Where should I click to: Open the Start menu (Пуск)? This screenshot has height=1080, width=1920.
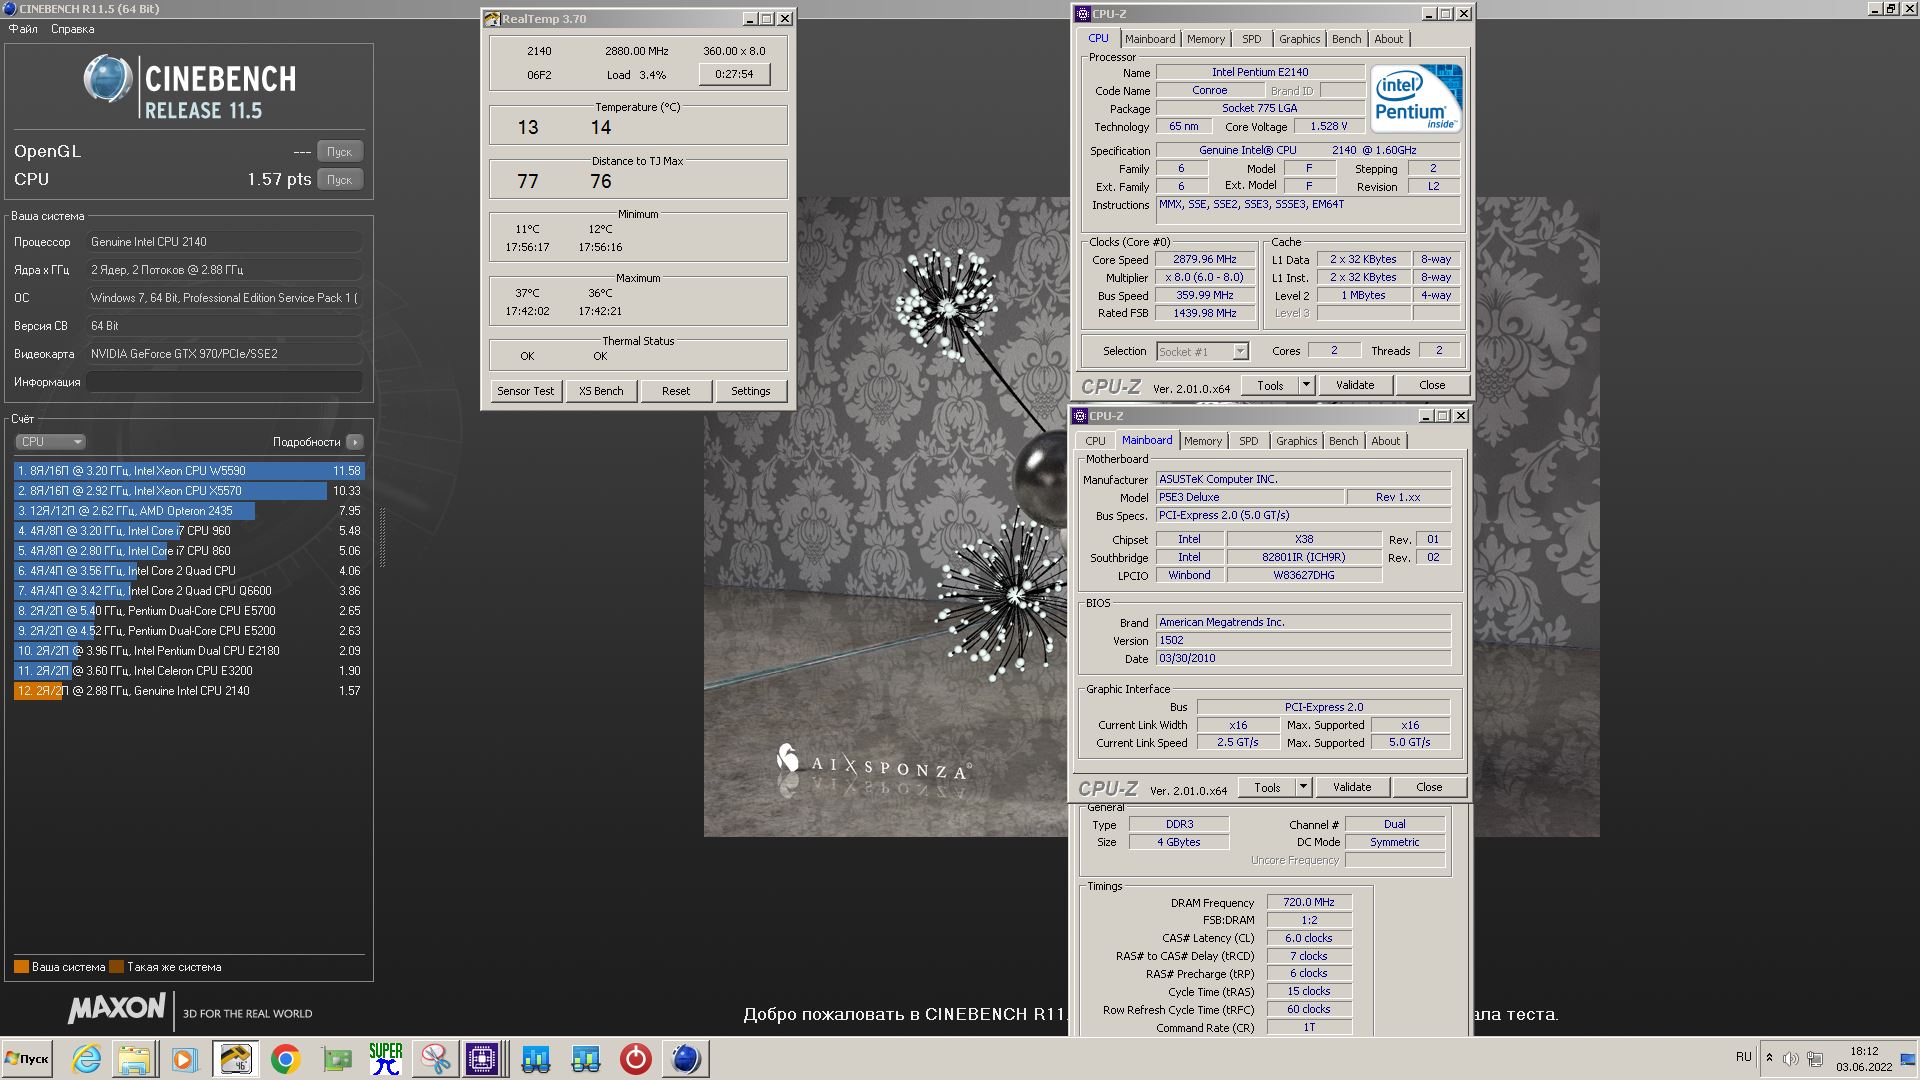27,1059
